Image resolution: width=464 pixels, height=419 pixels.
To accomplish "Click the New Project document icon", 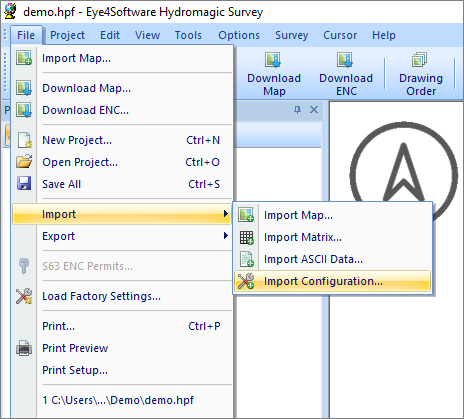I will pos(24,140).
